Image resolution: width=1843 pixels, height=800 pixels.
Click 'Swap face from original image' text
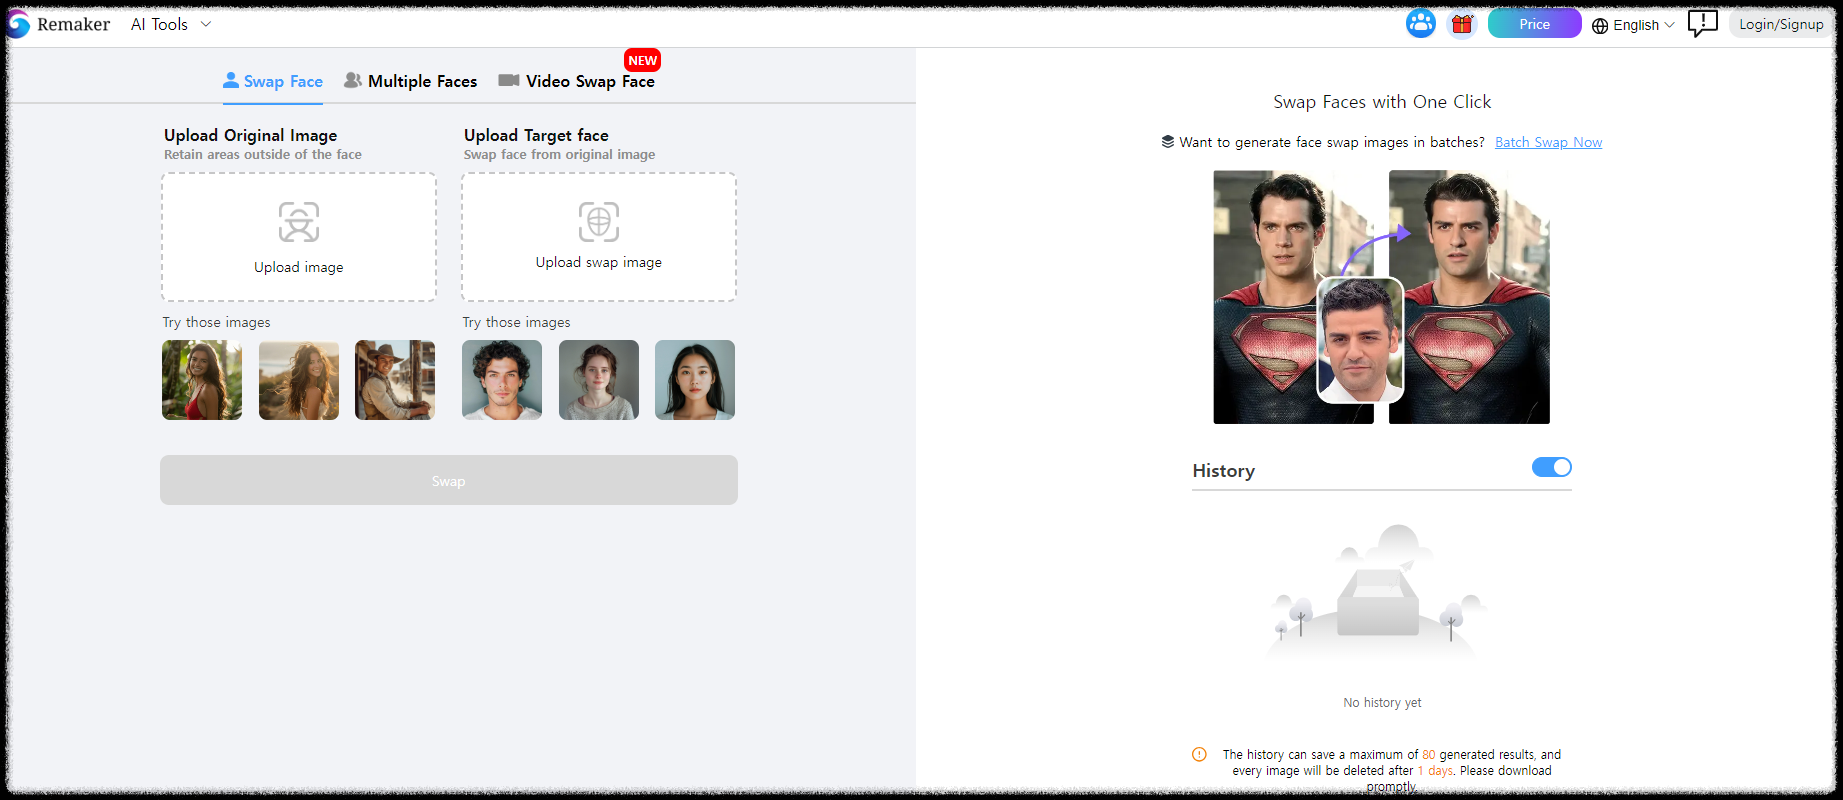click(x=560, y=155)
